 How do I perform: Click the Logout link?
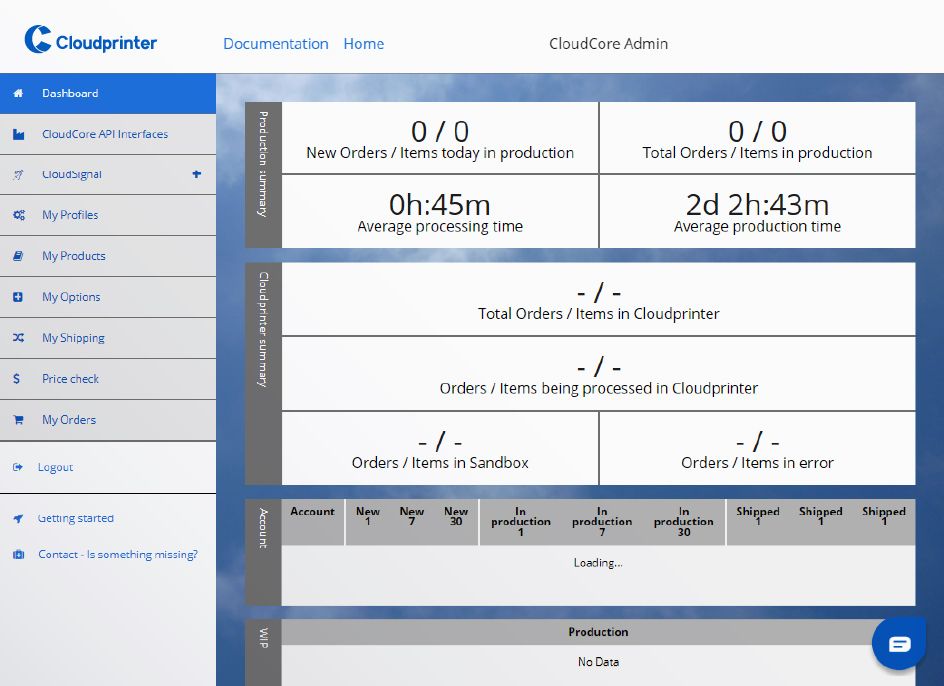(55, 467)
